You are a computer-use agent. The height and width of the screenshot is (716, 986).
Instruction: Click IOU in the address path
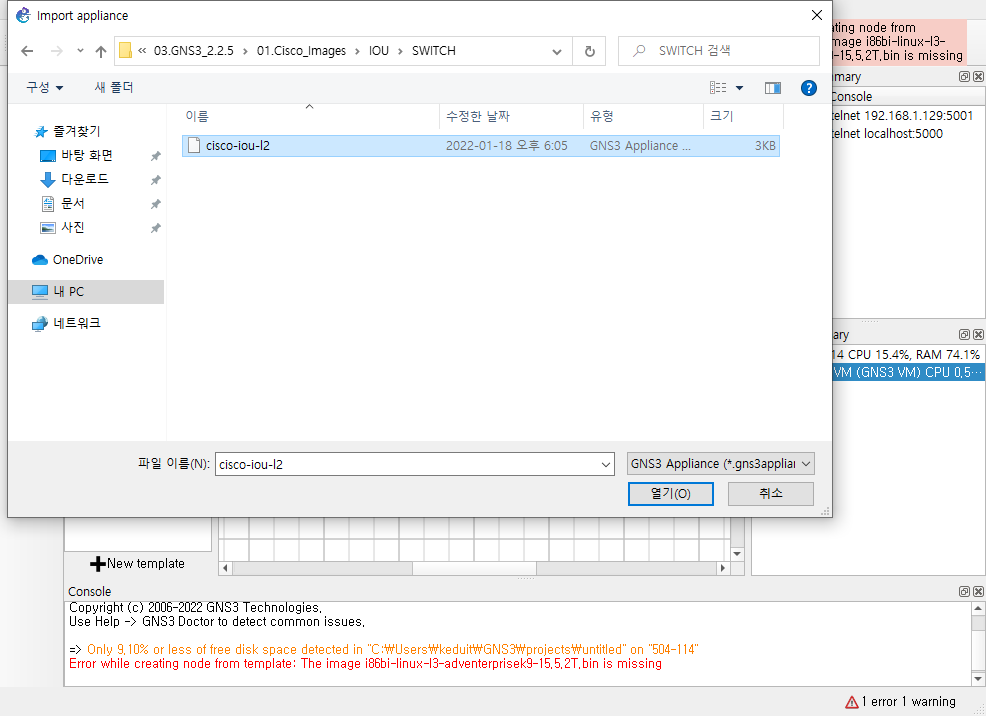click(x=379, y=51)
